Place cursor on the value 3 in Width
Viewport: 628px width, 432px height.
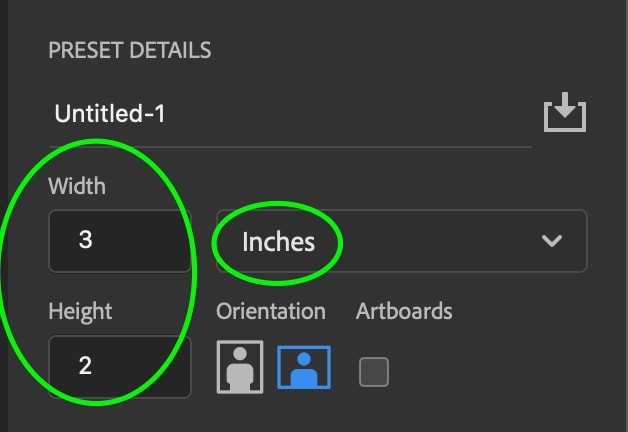coord(86,240)
